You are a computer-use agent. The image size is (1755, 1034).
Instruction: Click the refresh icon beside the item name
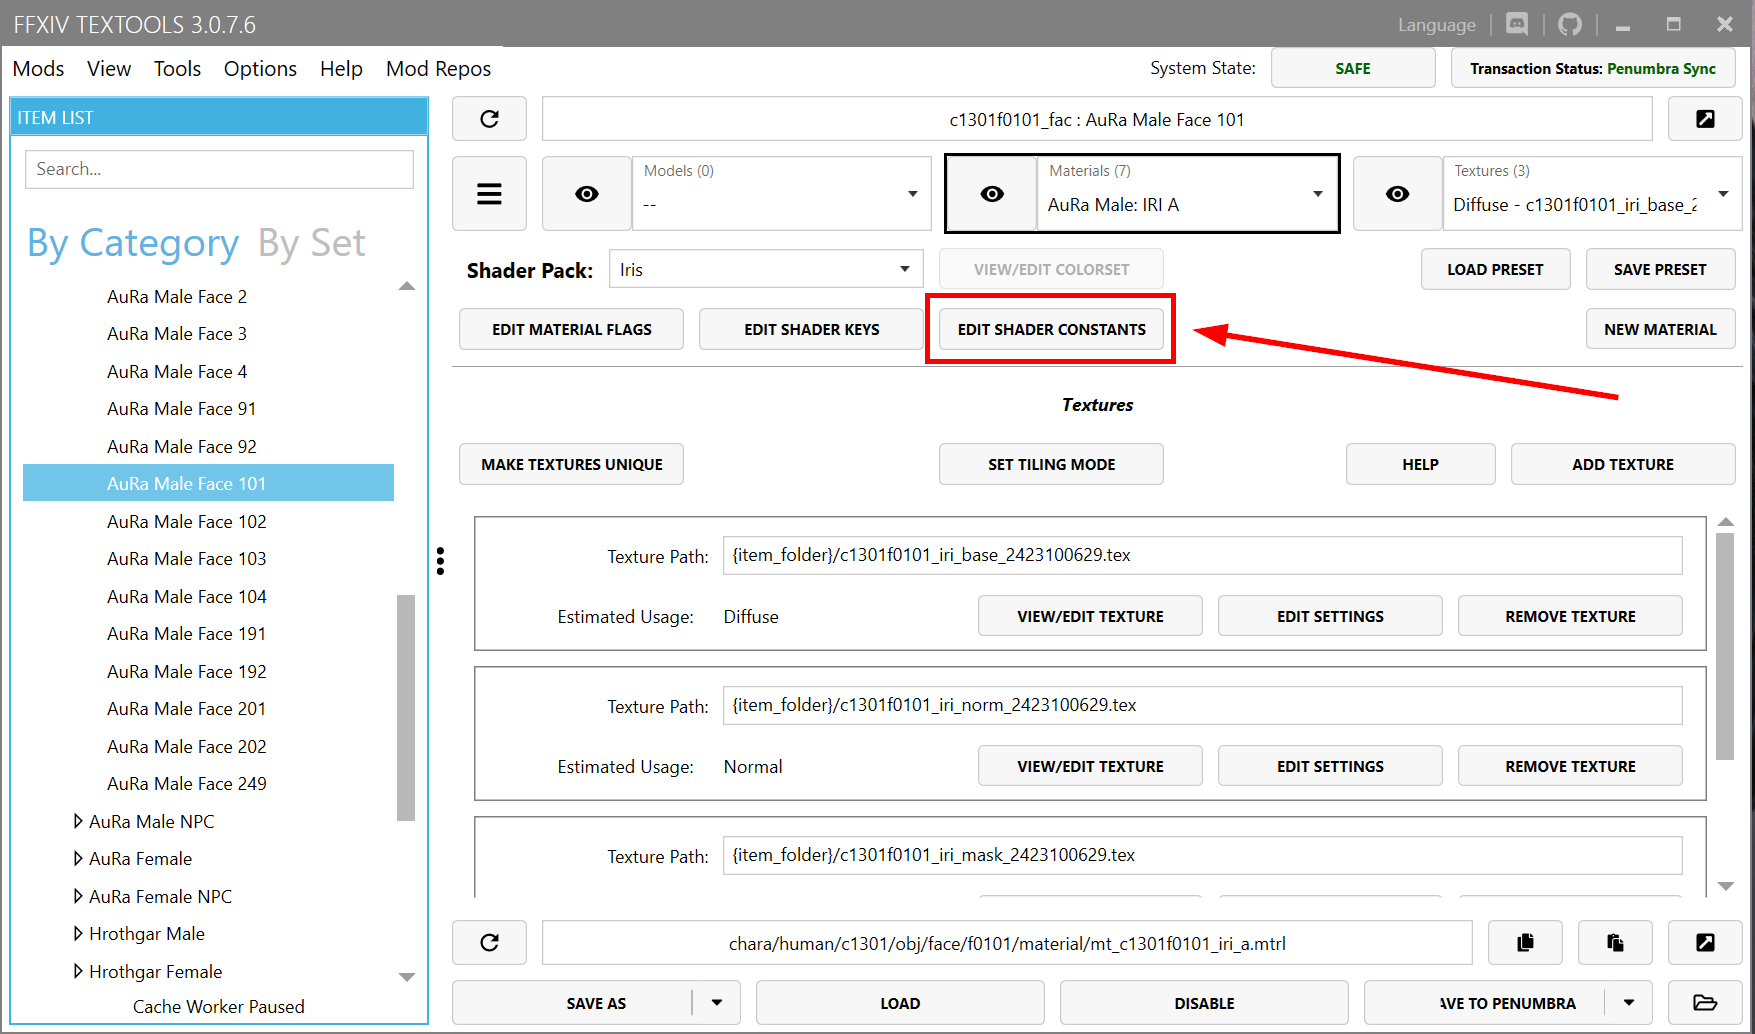point(489,119)
